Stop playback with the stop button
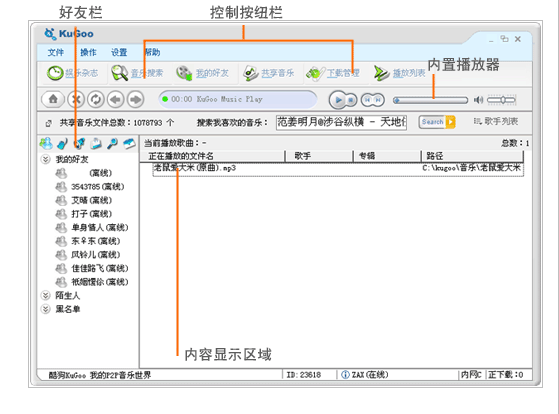Image resolution: width=559 pixels, height=414 pixels. click(x=351, y=100)
